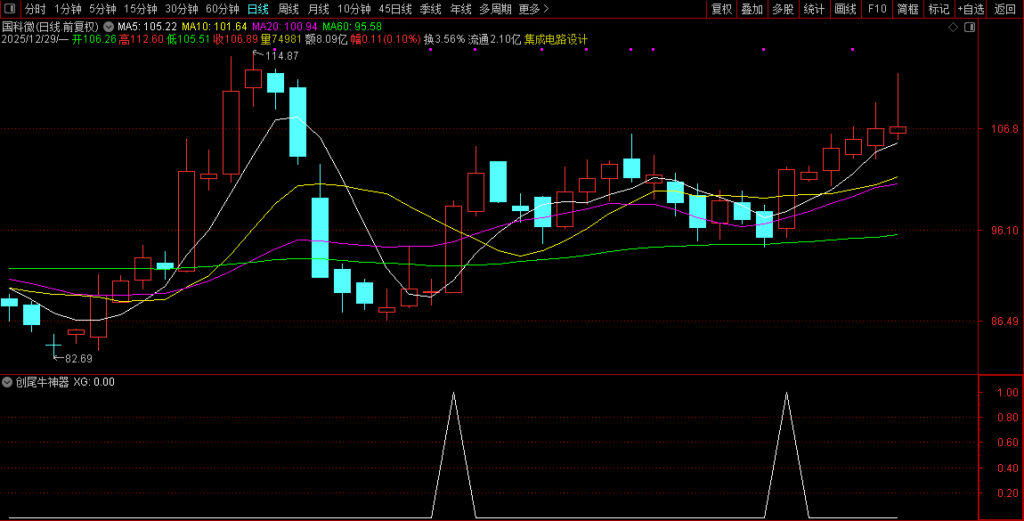Expand the 创尾牛神器 indicator dropdown
The width and height of the screenshot is (1024, 521).
(x=8, y=382)
